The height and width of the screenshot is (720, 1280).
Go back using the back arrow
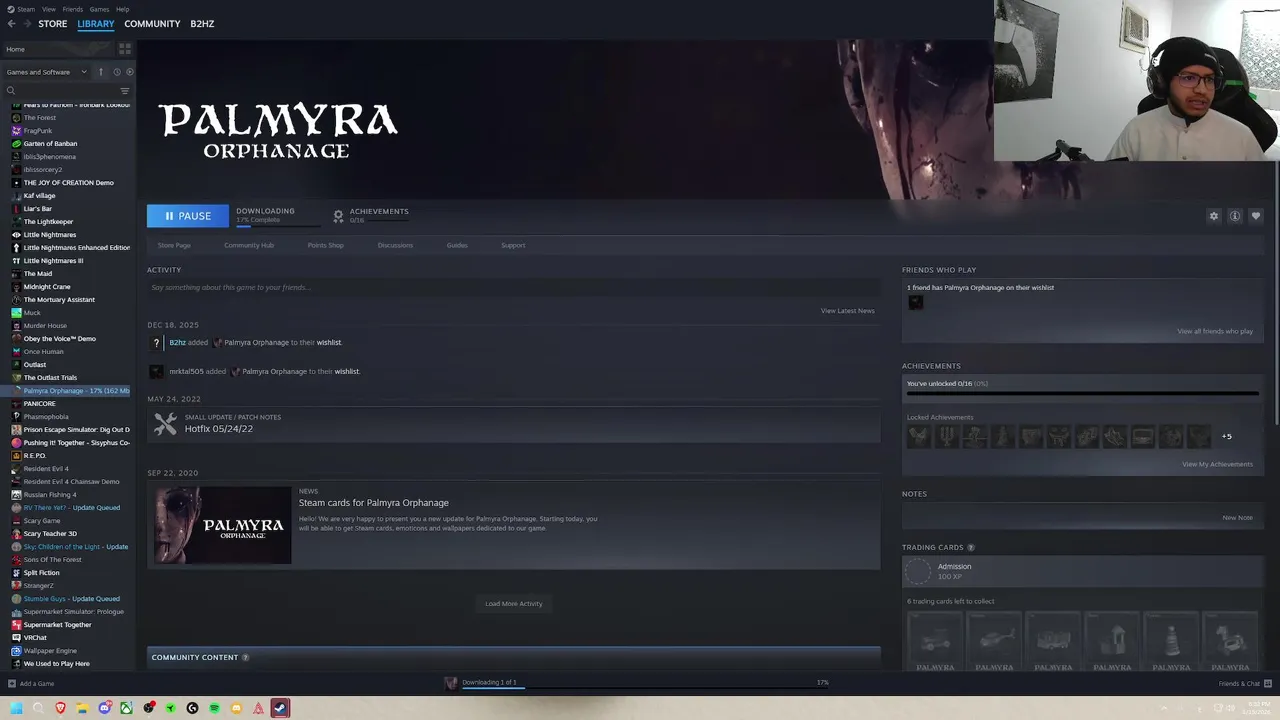[x=11, y=23]
